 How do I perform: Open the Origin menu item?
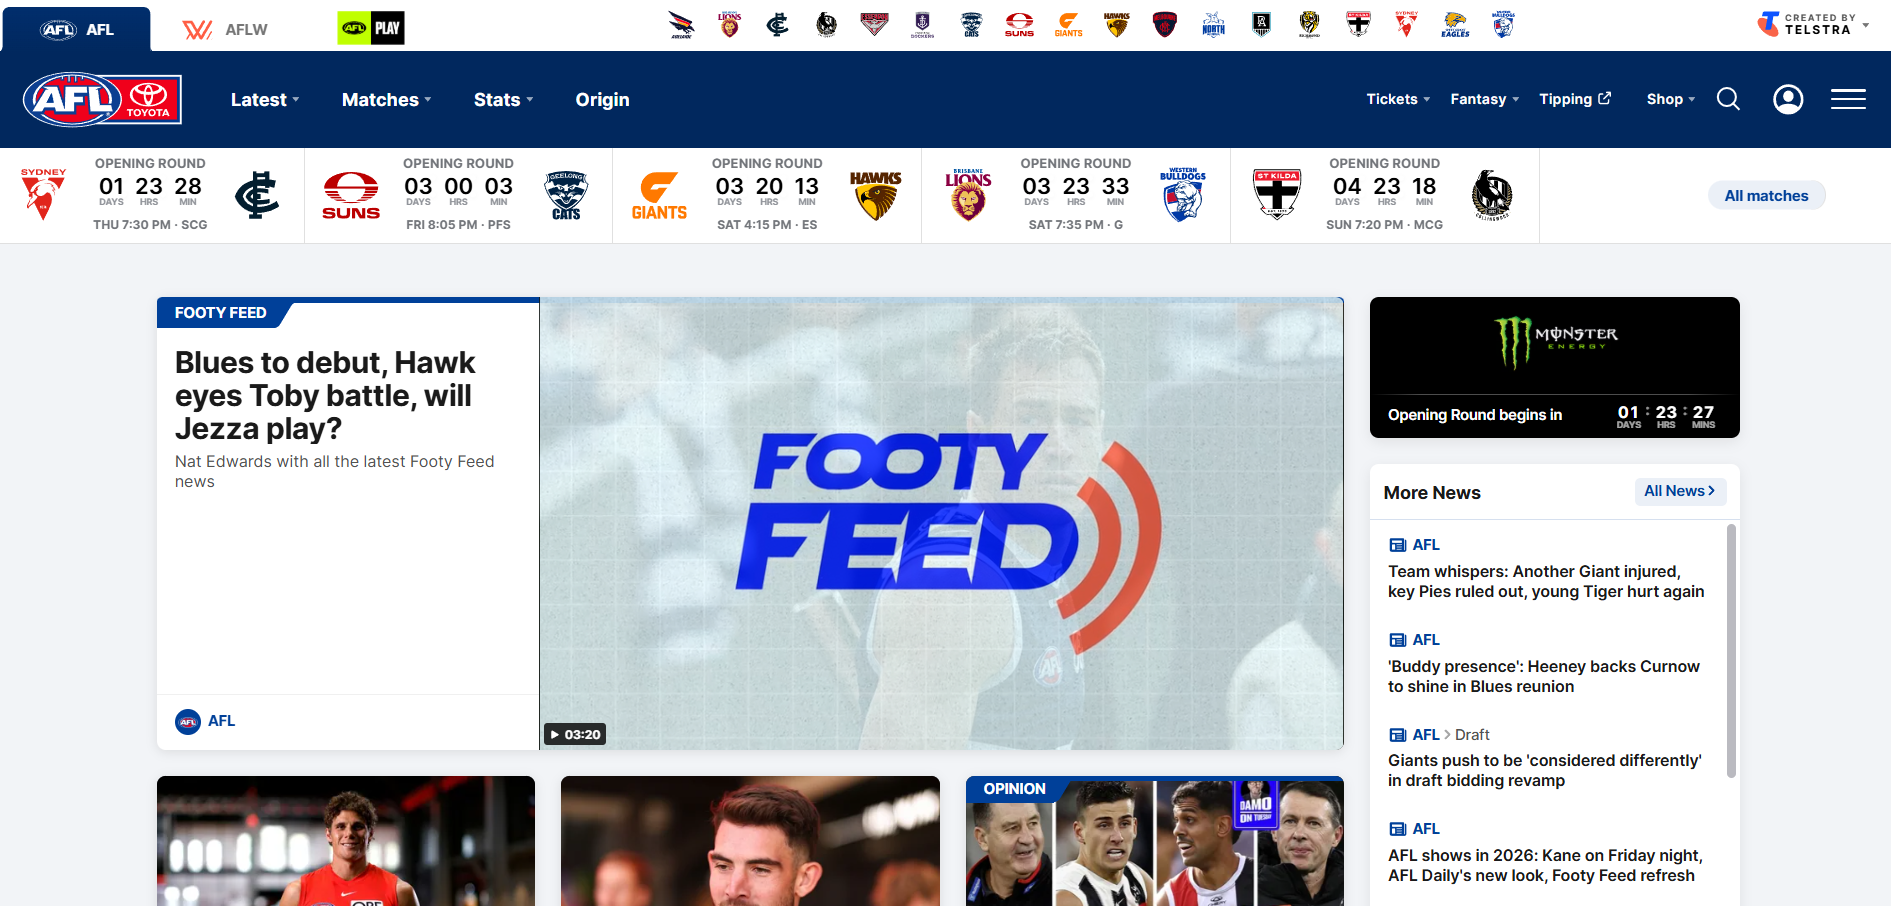[602, 100]
